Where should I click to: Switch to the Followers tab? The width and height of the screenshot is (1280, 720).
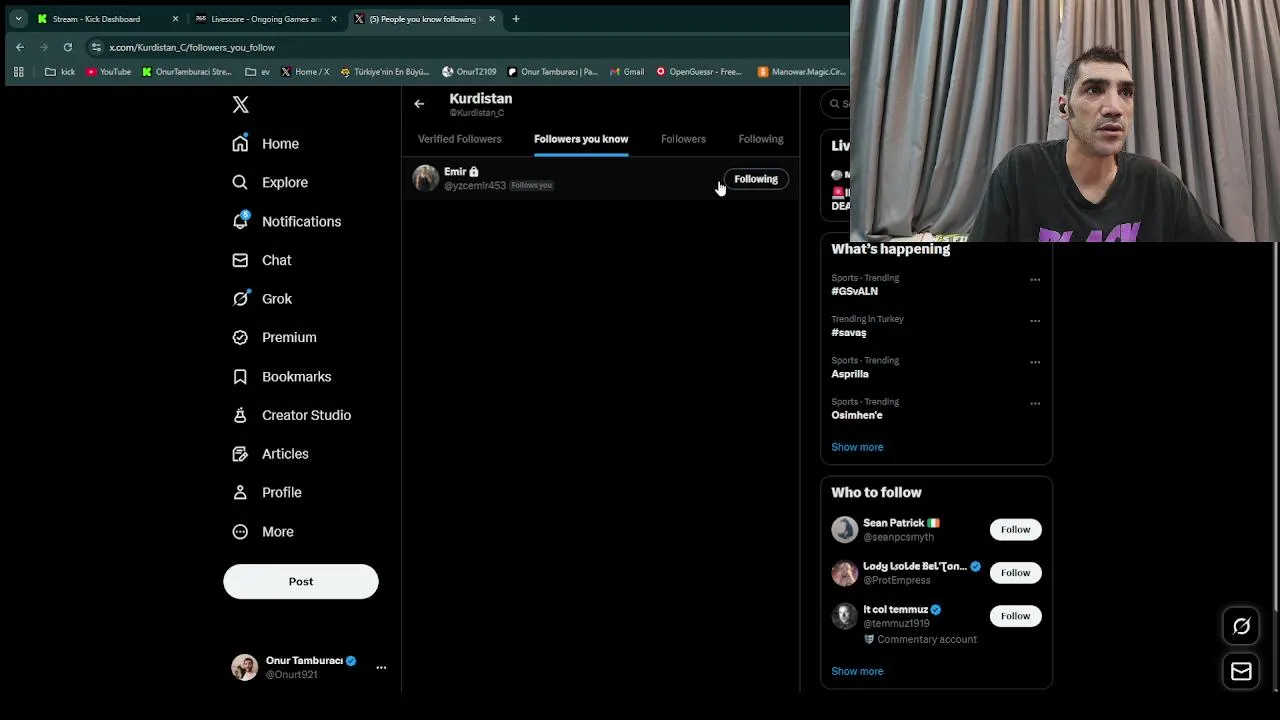[x=683, y=139]
